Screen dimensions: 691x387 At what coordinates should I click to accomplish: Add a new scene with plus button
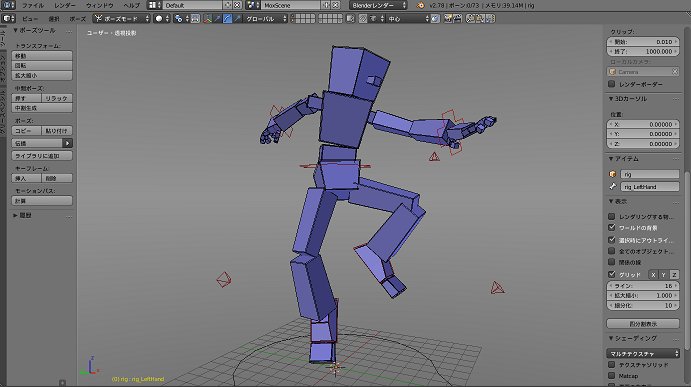[x=326, y=5]
